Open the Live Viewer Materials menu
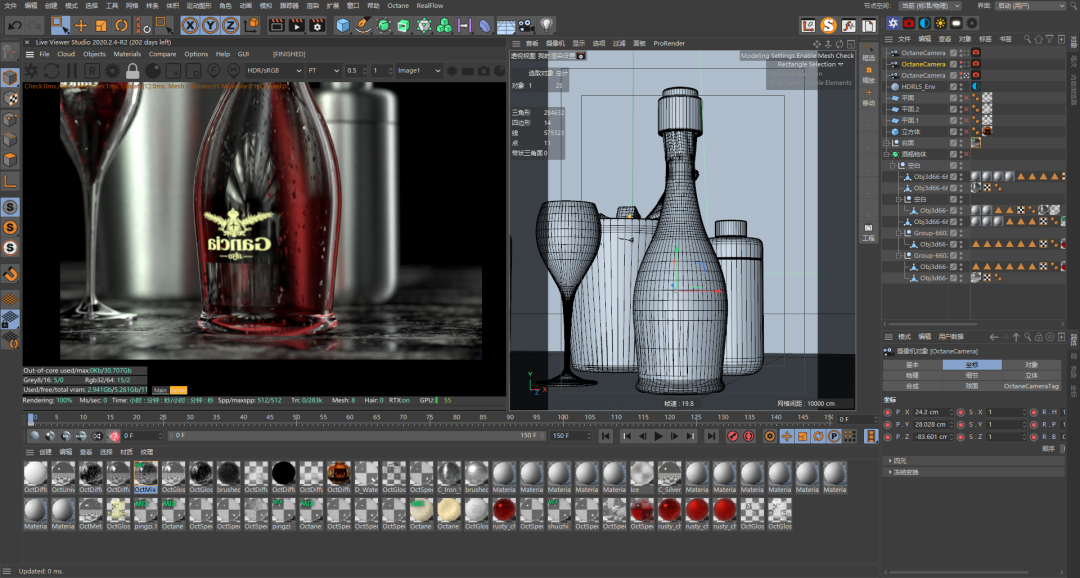Viewport: 1080px width, 578px height. 127,54
